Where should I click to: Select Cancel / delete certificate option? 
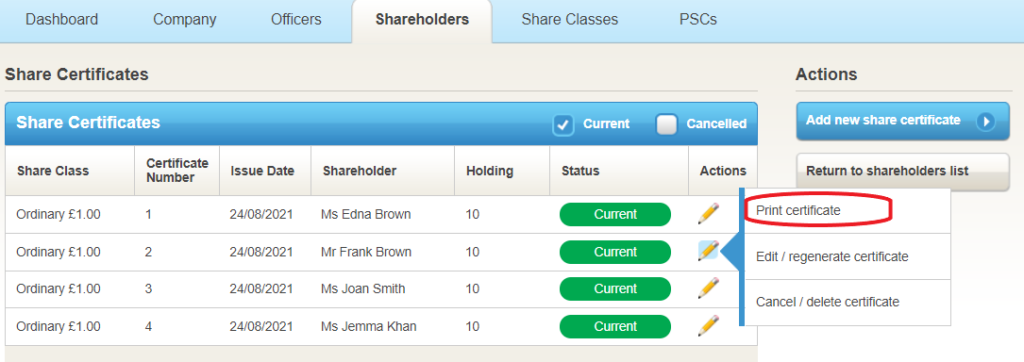827,302
